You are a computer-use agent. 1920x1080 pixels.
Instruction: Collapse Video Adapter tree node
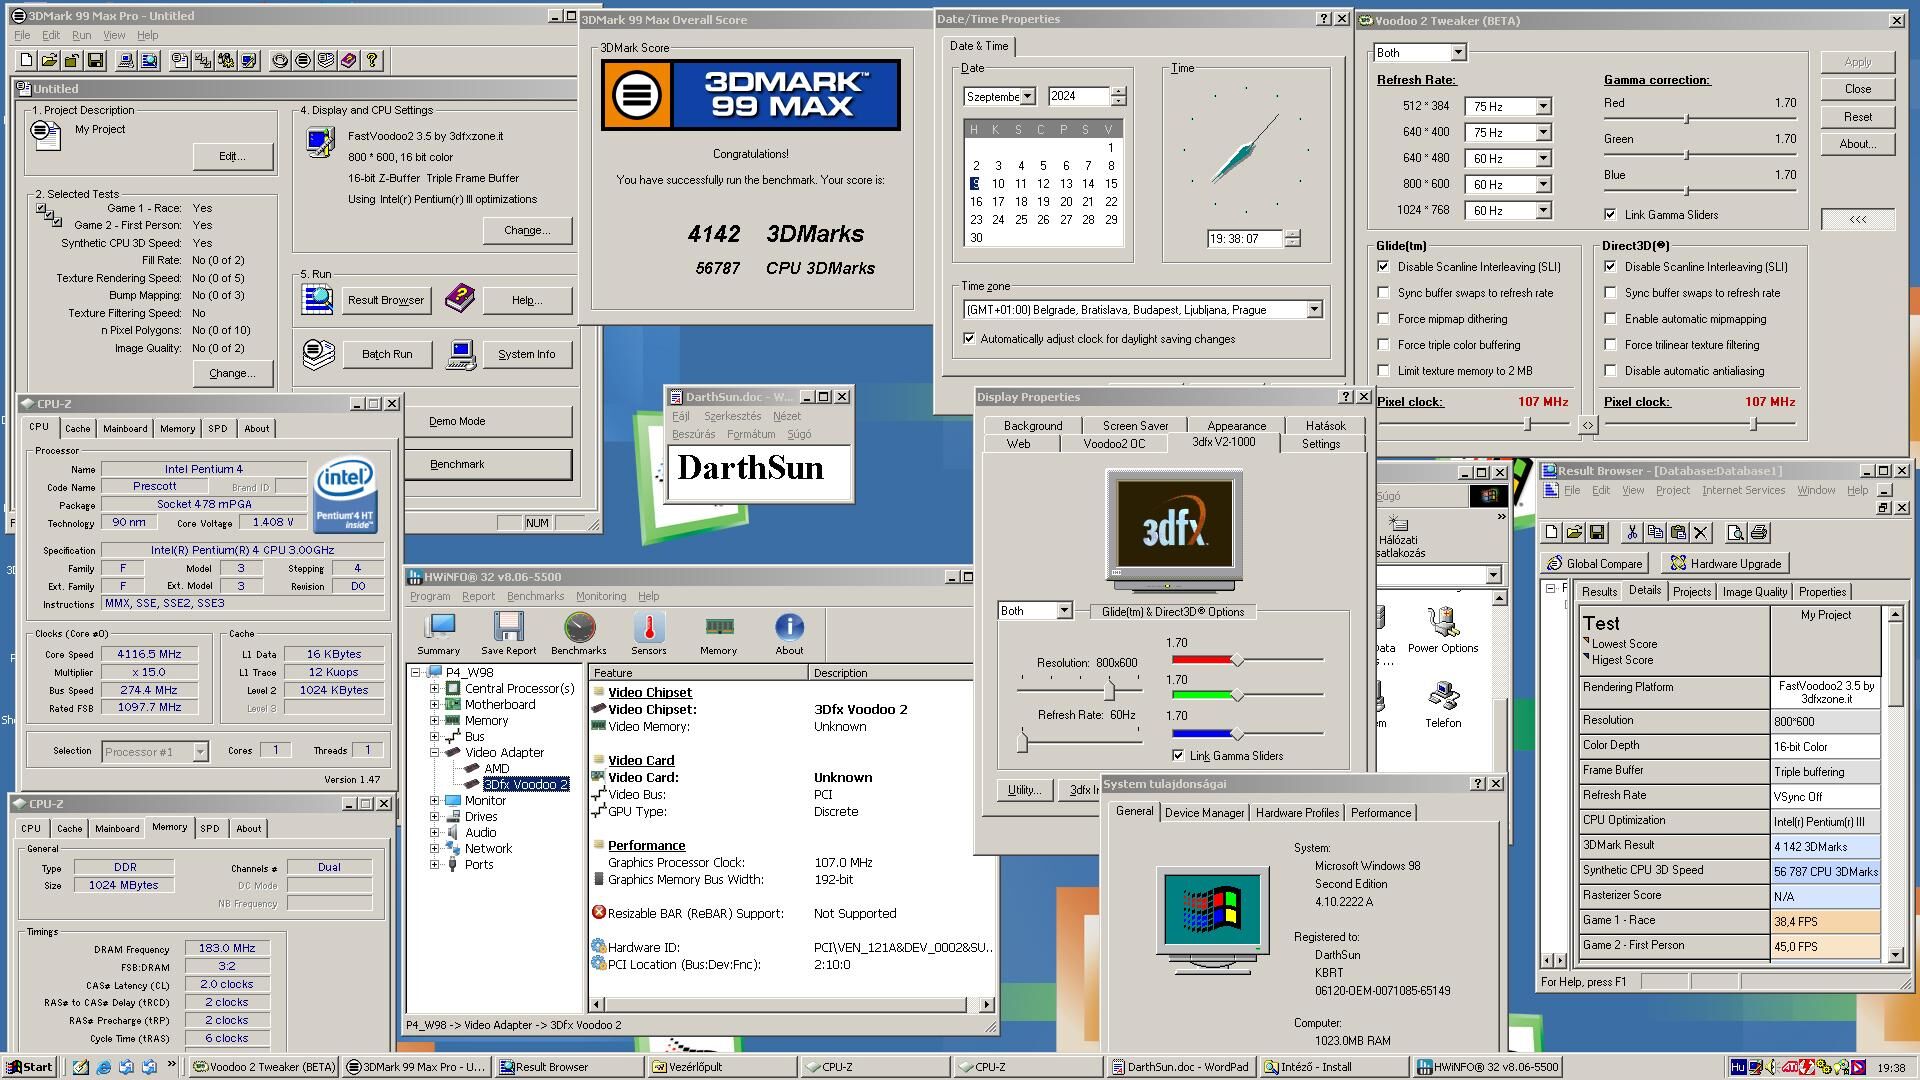click(435, 752)
